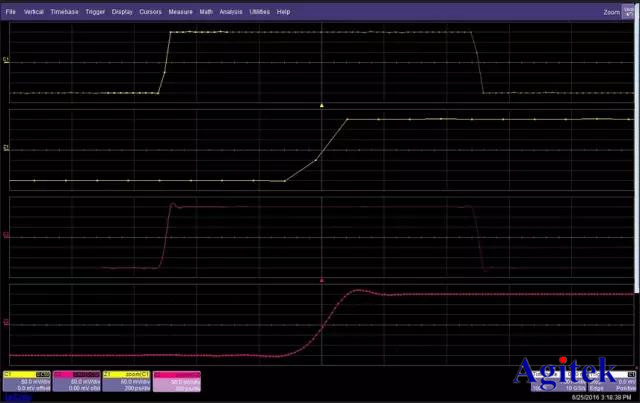
Task: Open the Math menu
Action: tap(206, 12)
